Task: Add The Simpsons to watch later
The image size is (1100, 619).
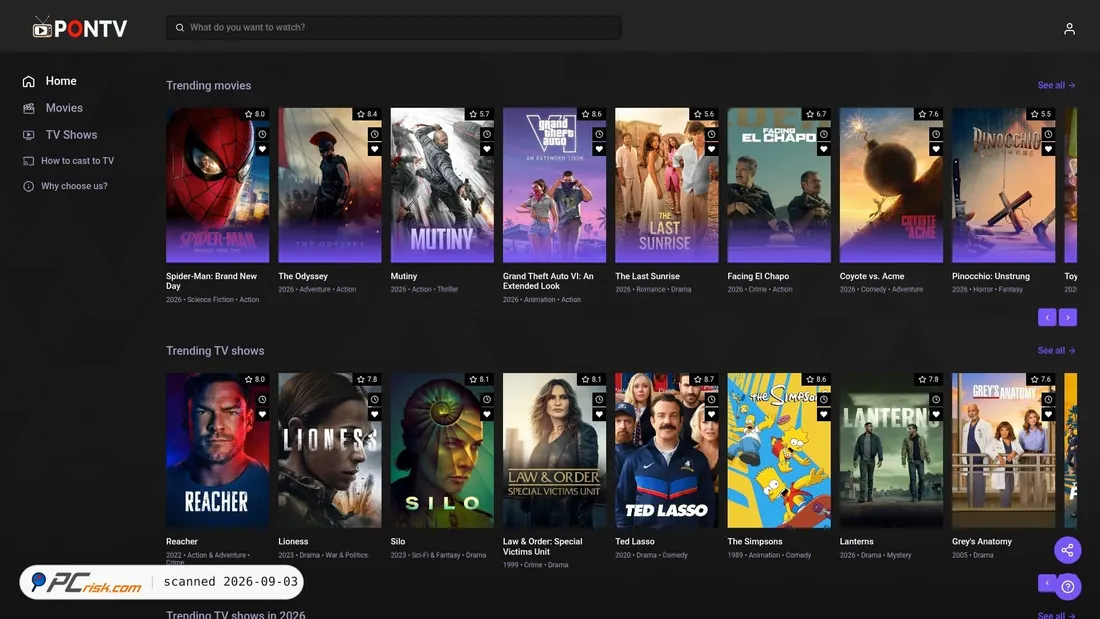Action: coord(824,399)
